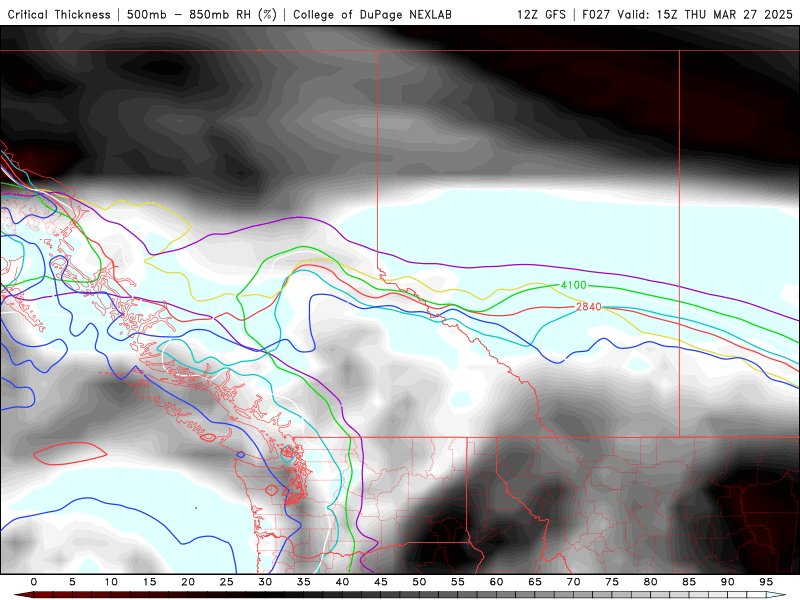Click the colorbar value "90"

point(728,582)
